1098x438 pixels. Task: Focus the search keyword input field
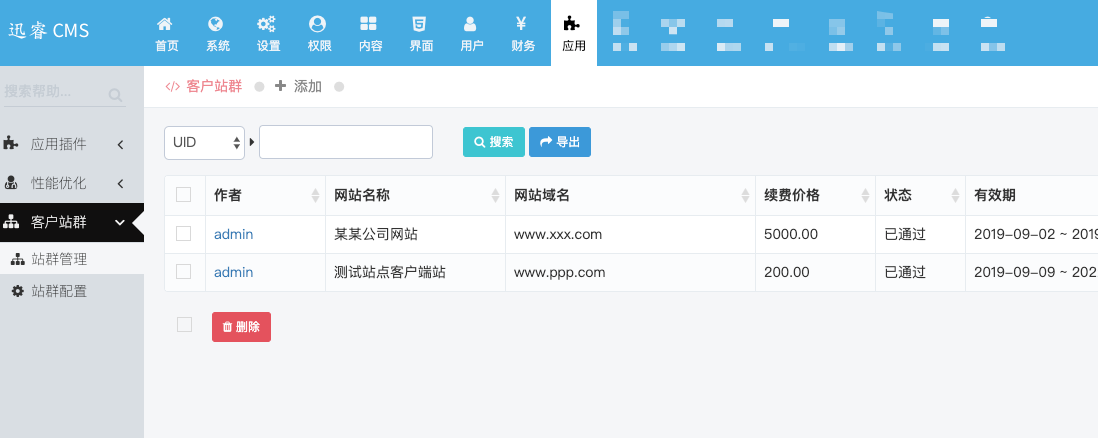point(346,142)
